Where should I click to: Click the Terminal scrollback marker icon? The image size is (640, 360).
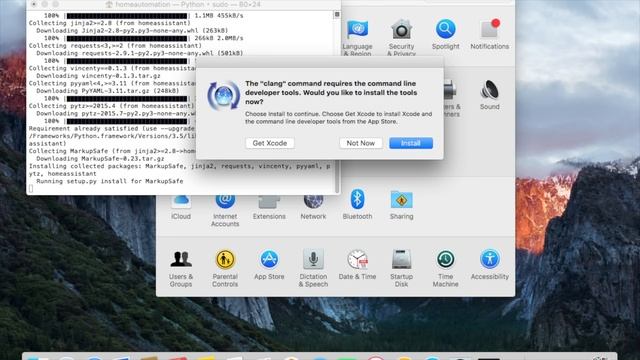[337, 14]
